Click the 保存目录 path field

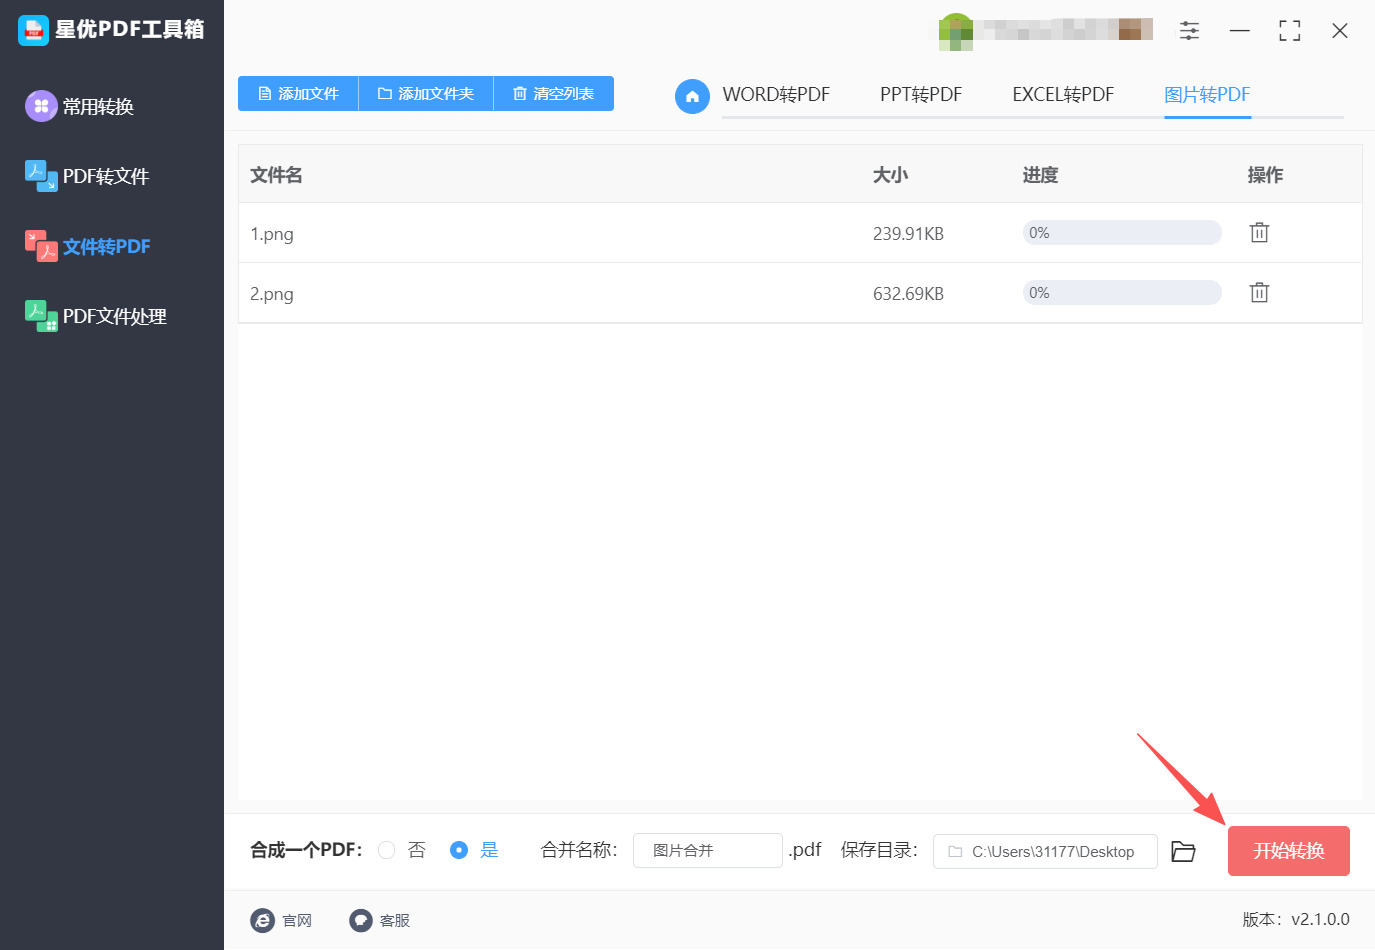pos(1045,852)
